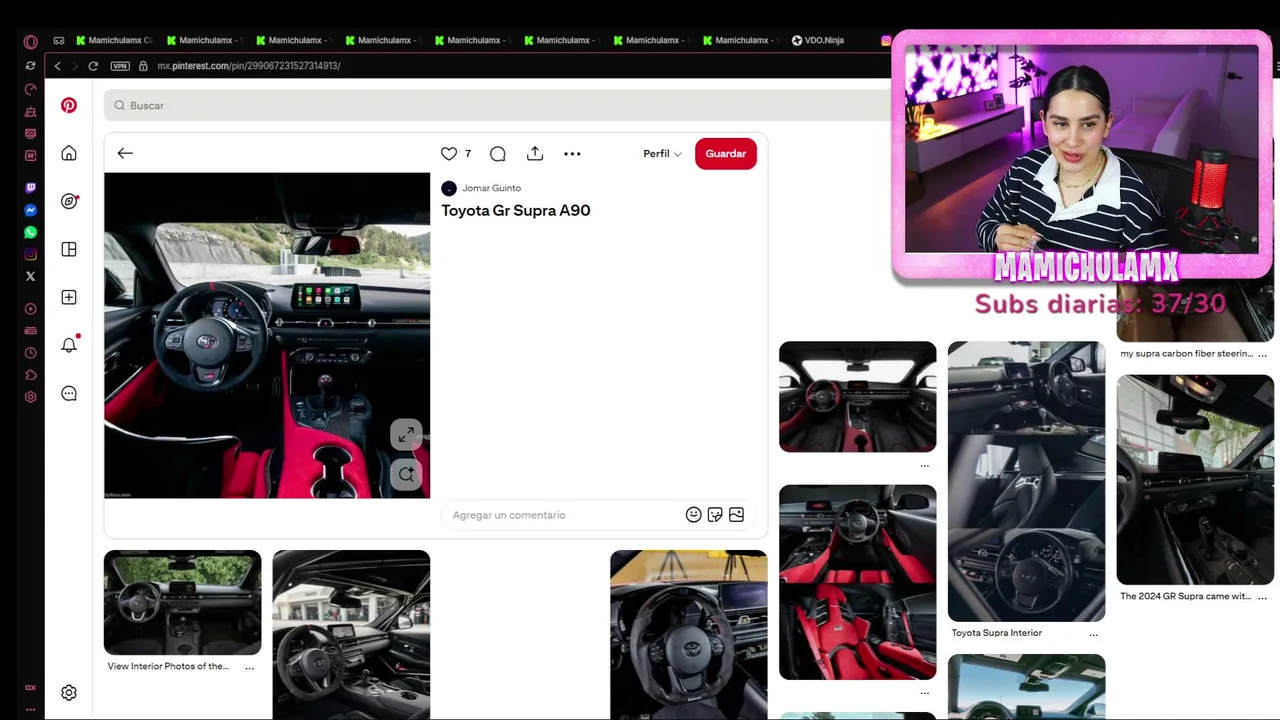The width and height of the screenshot is (1280, 720).
Task: Open Instagram in the browser sidebar
Action: (x=31, y=254)
